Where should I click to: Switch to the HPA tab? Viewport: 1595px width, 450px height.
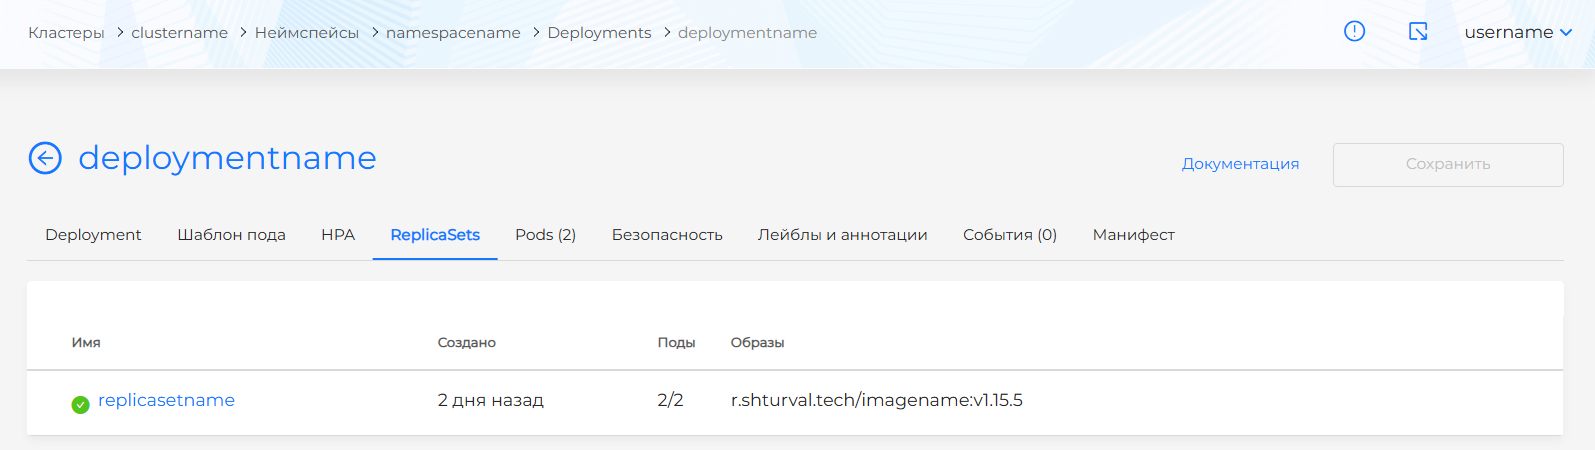coord(338,235)
